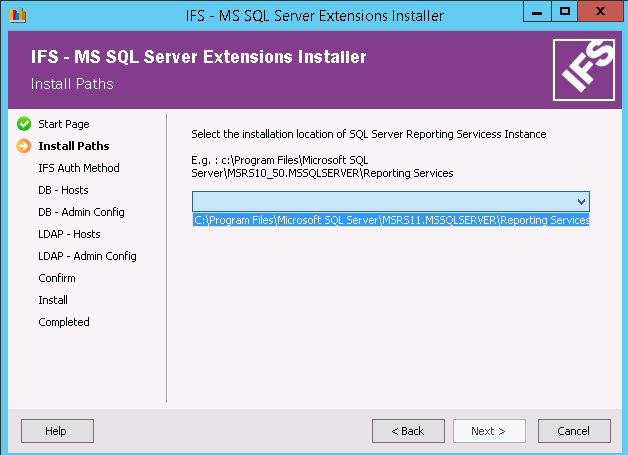This screenshot has height=455, width=628.
Task: Maximize the installer window
Action: pyautogui.click(x=565, y=12)
